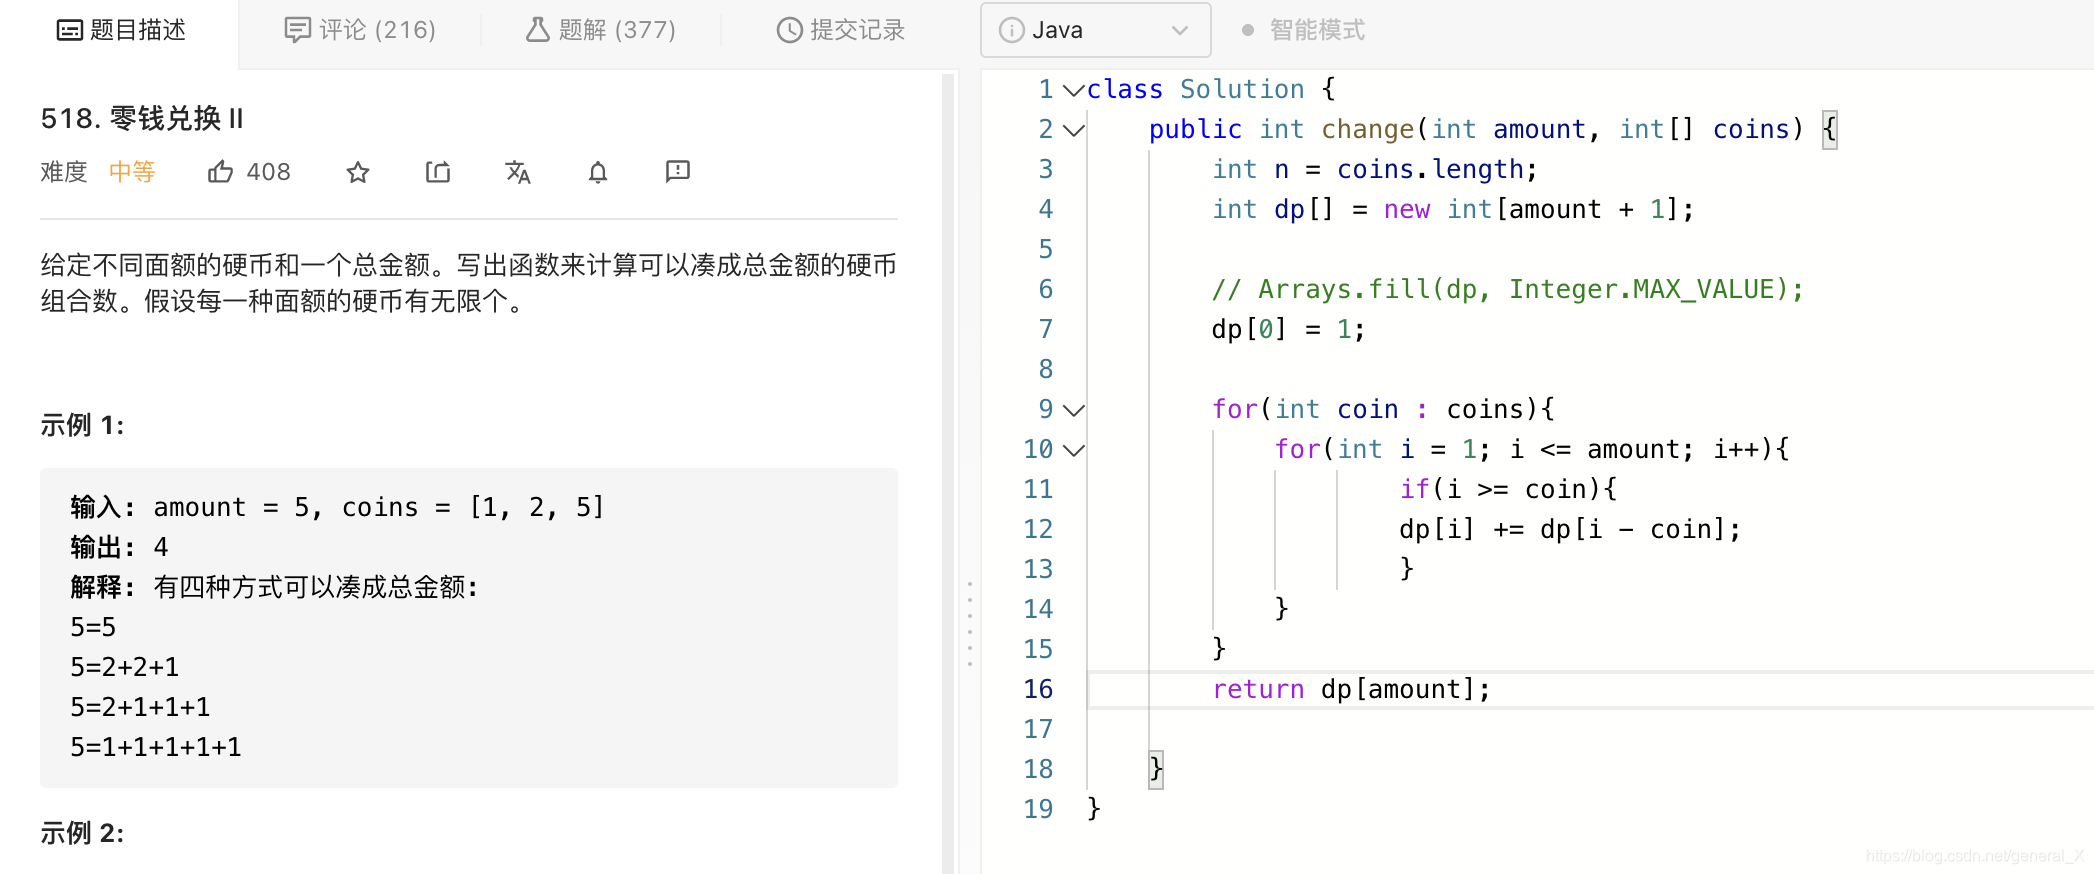Click the 中等 difficulty label

(x=132, y=172)
